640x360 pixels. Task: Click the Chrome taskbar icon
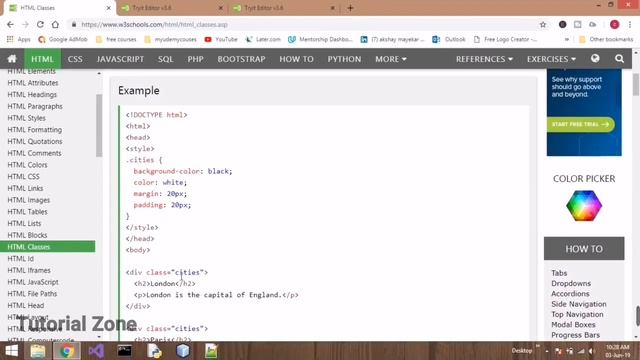pos(67,351)
